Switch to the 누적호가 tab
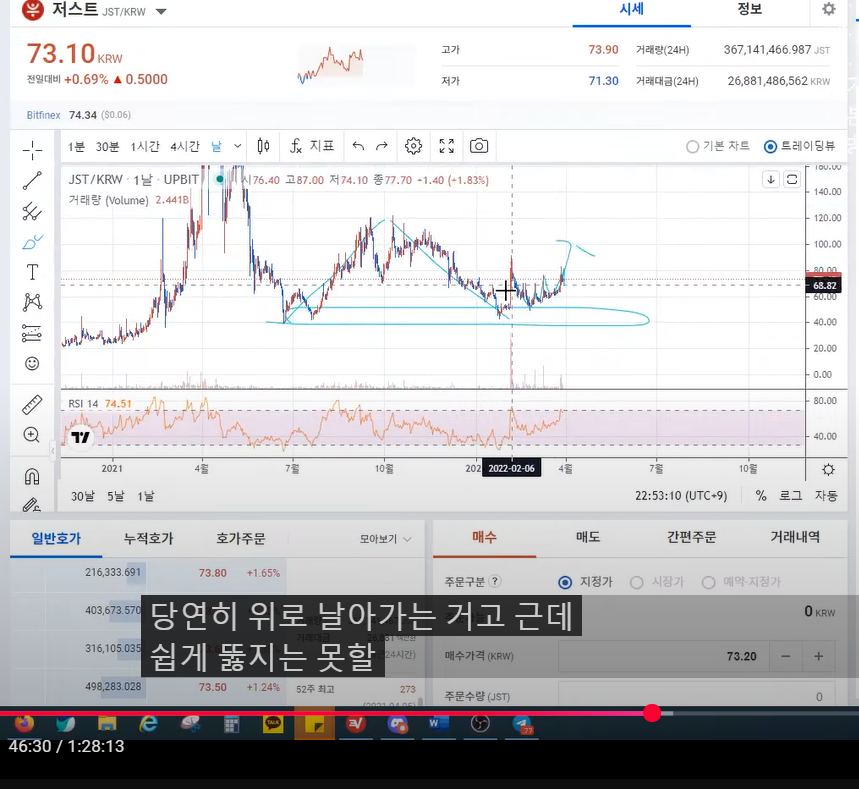Image resolution: width=859 pixels, height=789 pixels. [148, 539]
